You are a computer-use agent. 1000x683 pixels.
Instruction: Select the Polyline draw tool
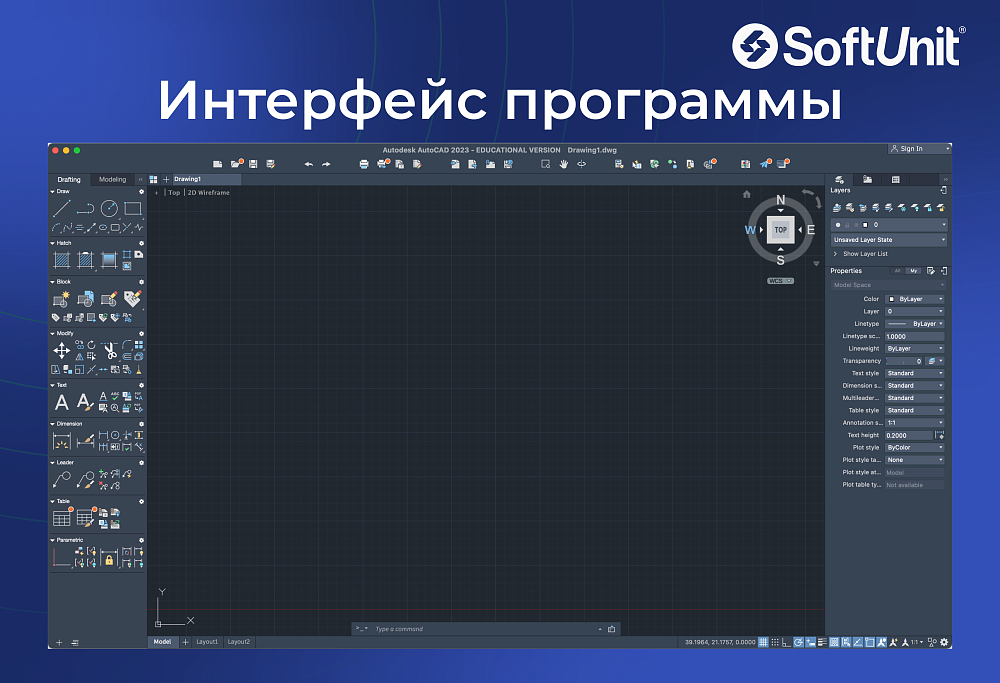pyautogui.click(x=85, y=209)
